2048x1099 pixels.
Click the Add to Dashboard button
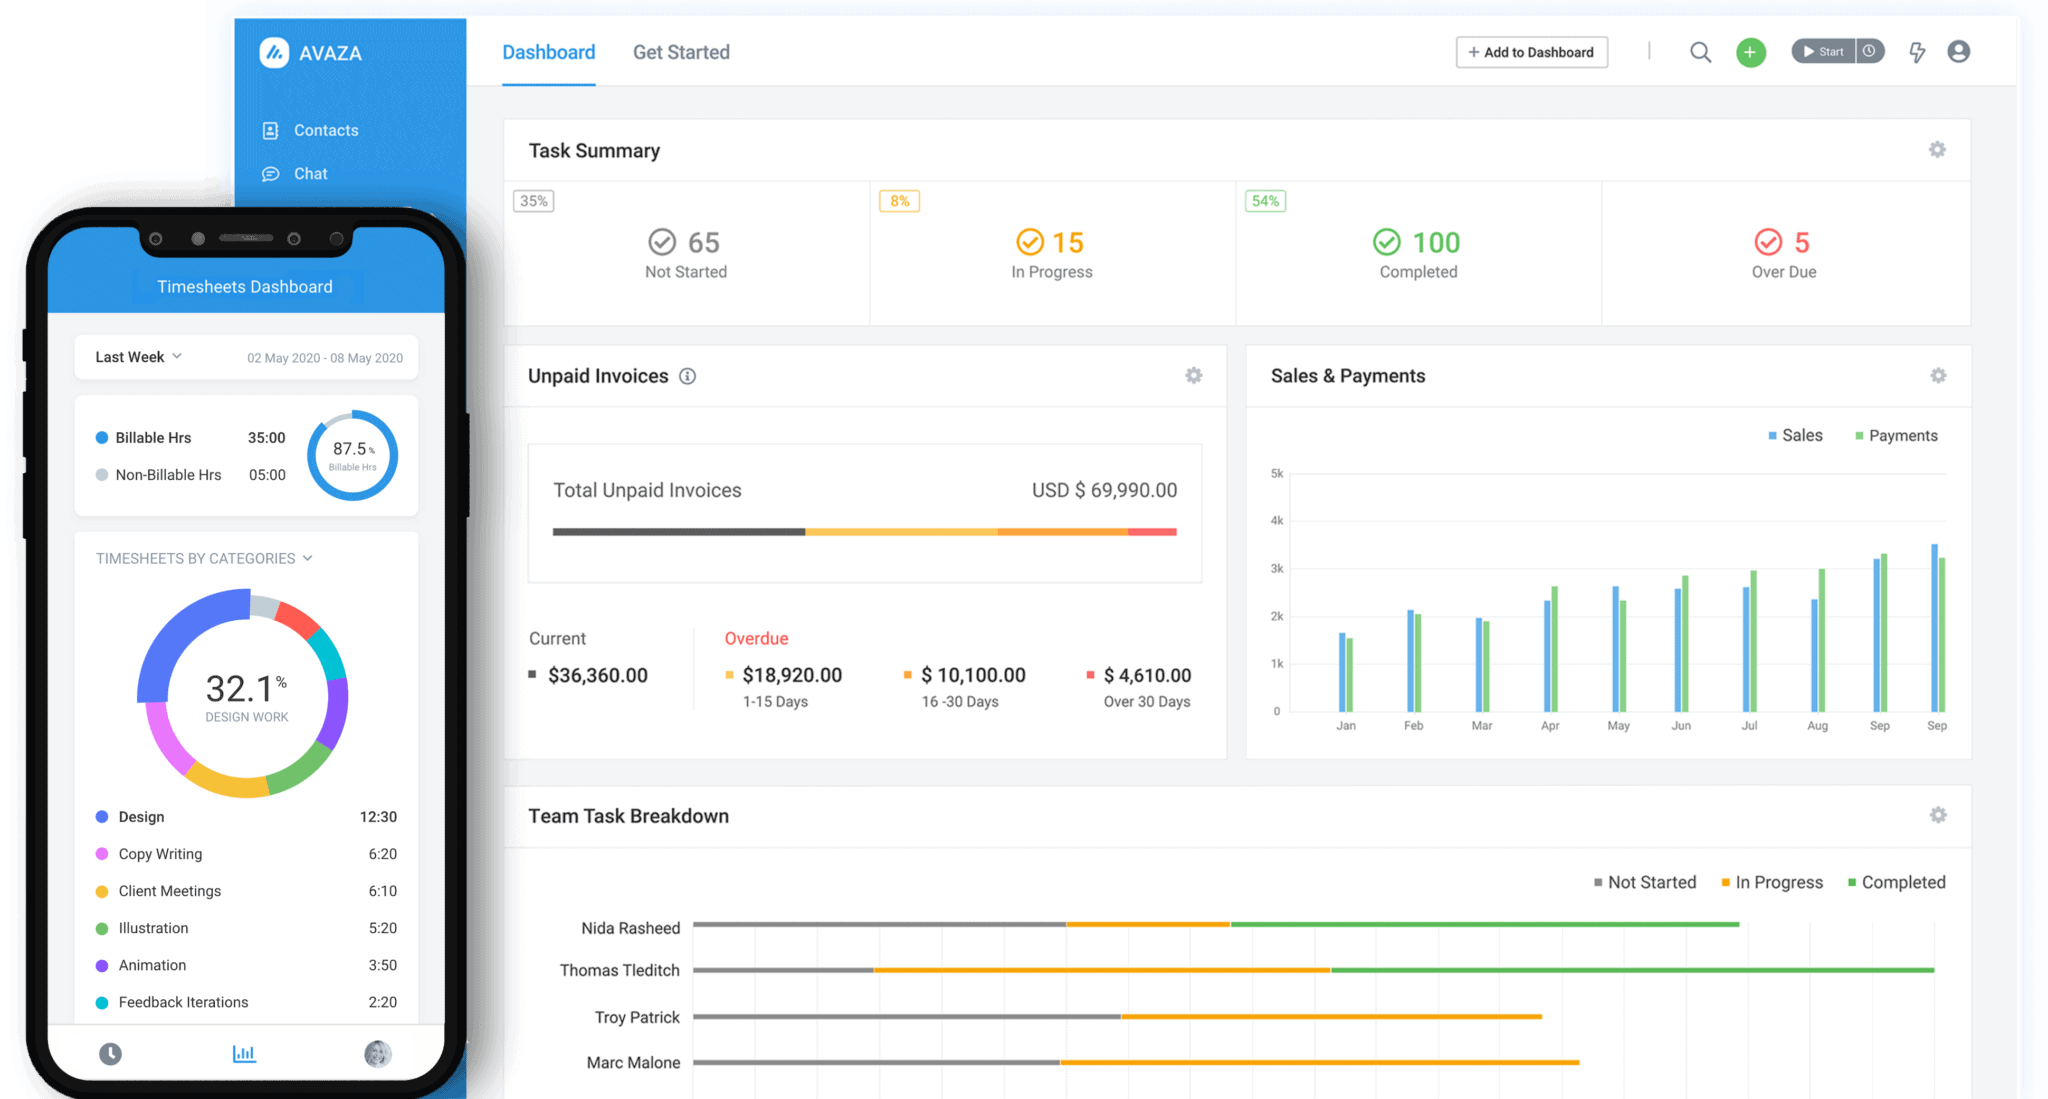point(1531,51)
